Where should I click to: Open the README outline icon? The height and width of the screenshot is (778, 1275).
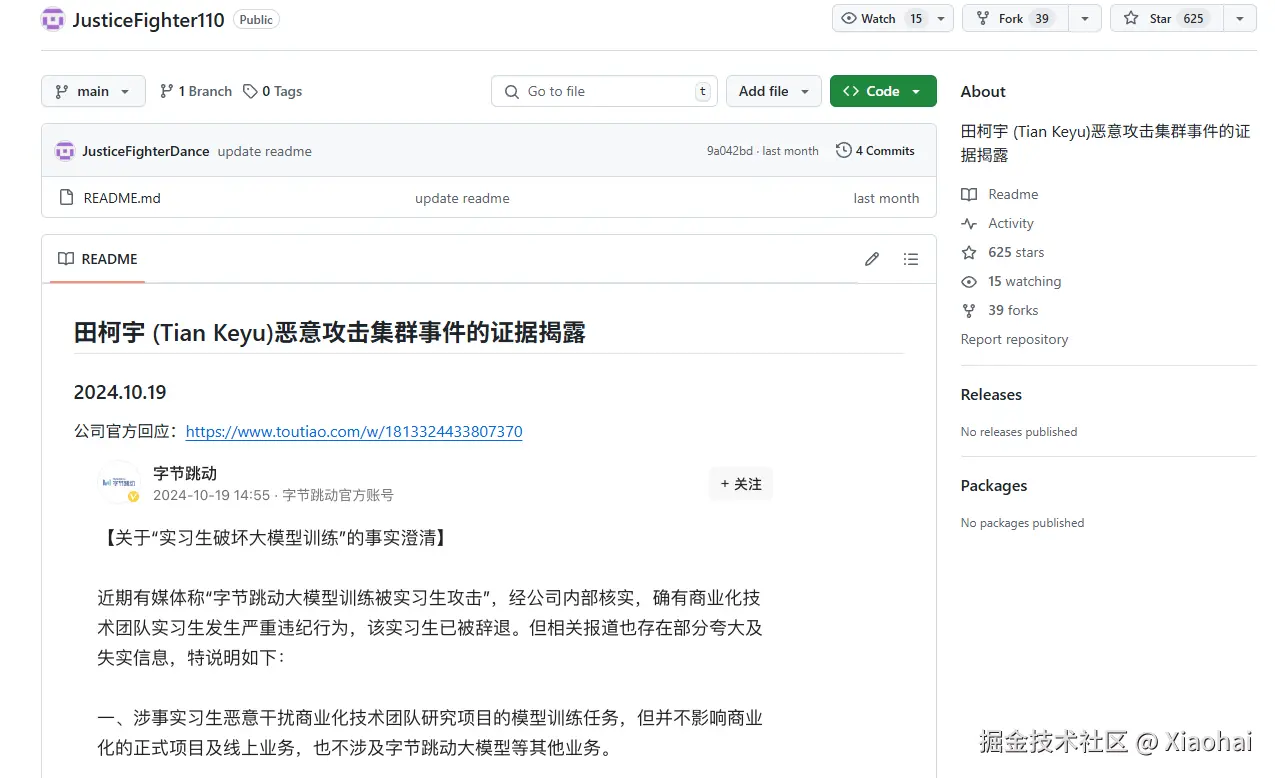point(911,259)
